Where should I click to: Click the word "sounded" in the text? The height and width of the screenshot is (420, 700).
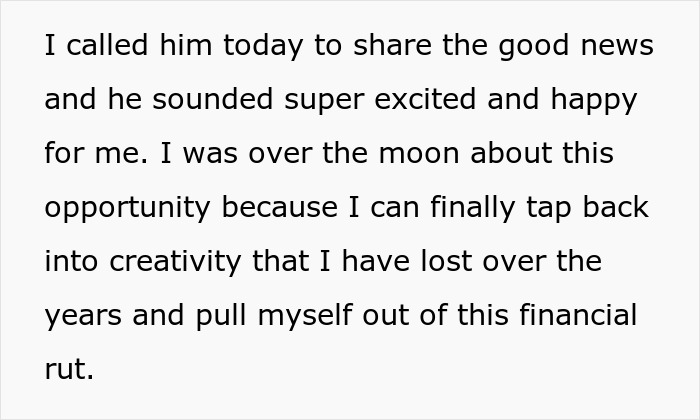pos(212,99)
